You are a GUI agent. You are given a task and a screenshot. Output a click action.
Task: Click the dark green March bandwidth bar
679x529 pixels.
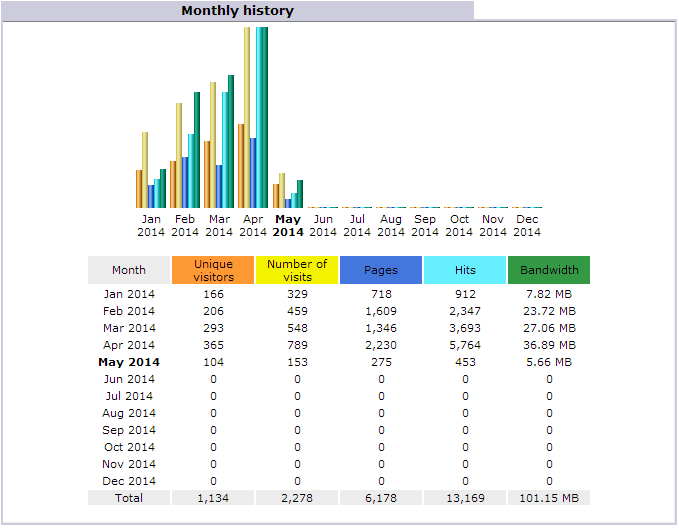click(x=231, y=141)
